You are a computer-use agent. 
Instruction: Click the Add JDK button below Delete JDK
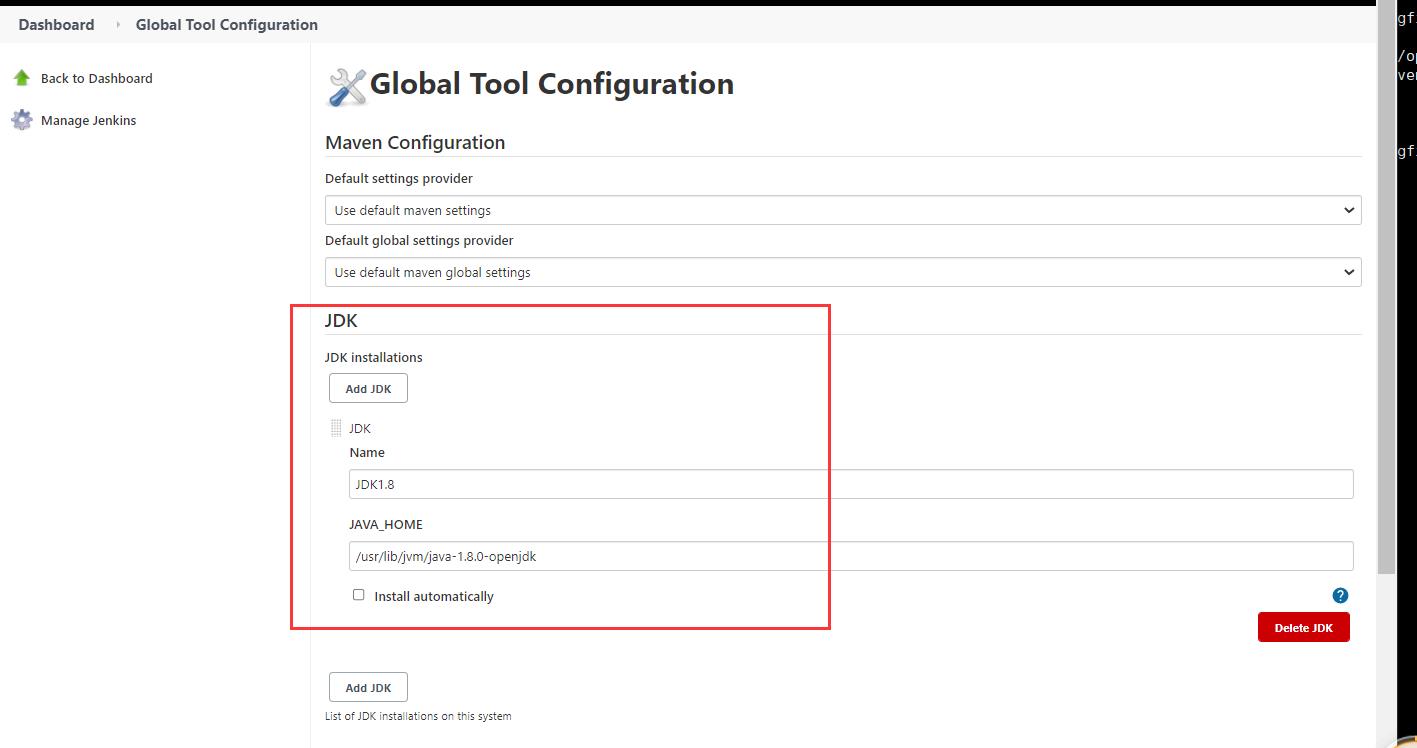[x=368, y=687]
